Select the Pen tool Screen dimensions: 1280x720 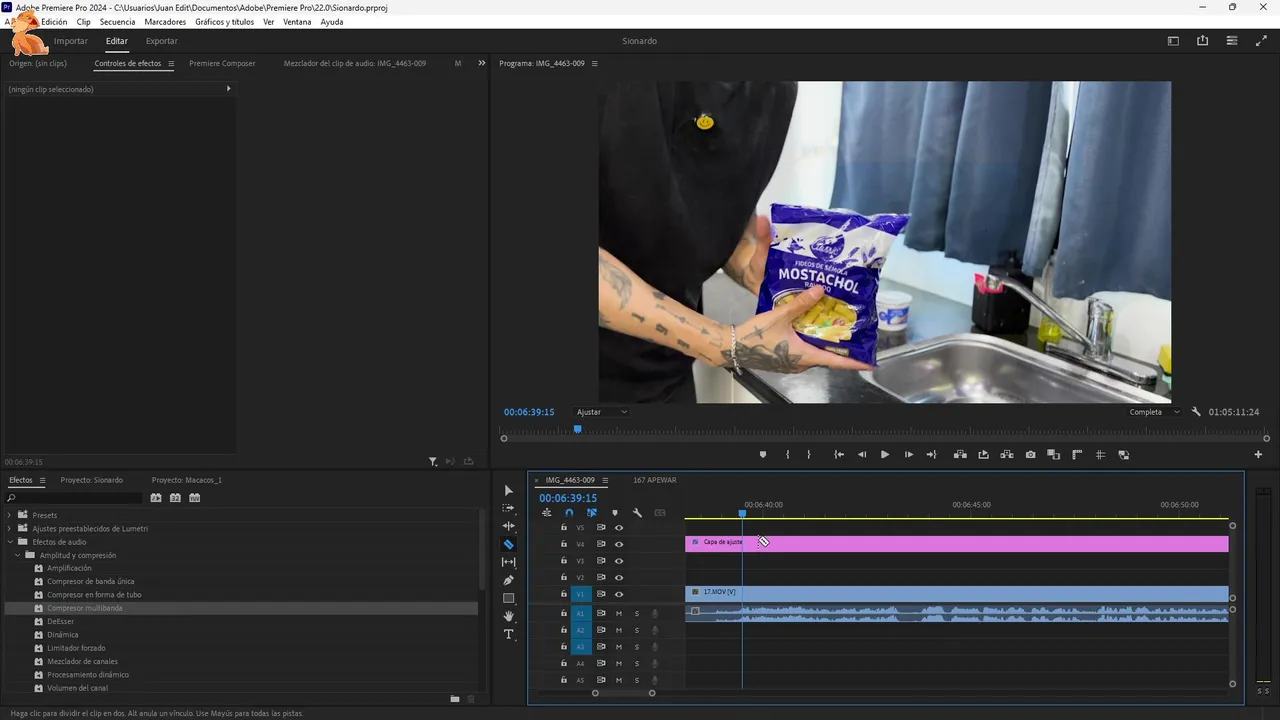point(508,580)
